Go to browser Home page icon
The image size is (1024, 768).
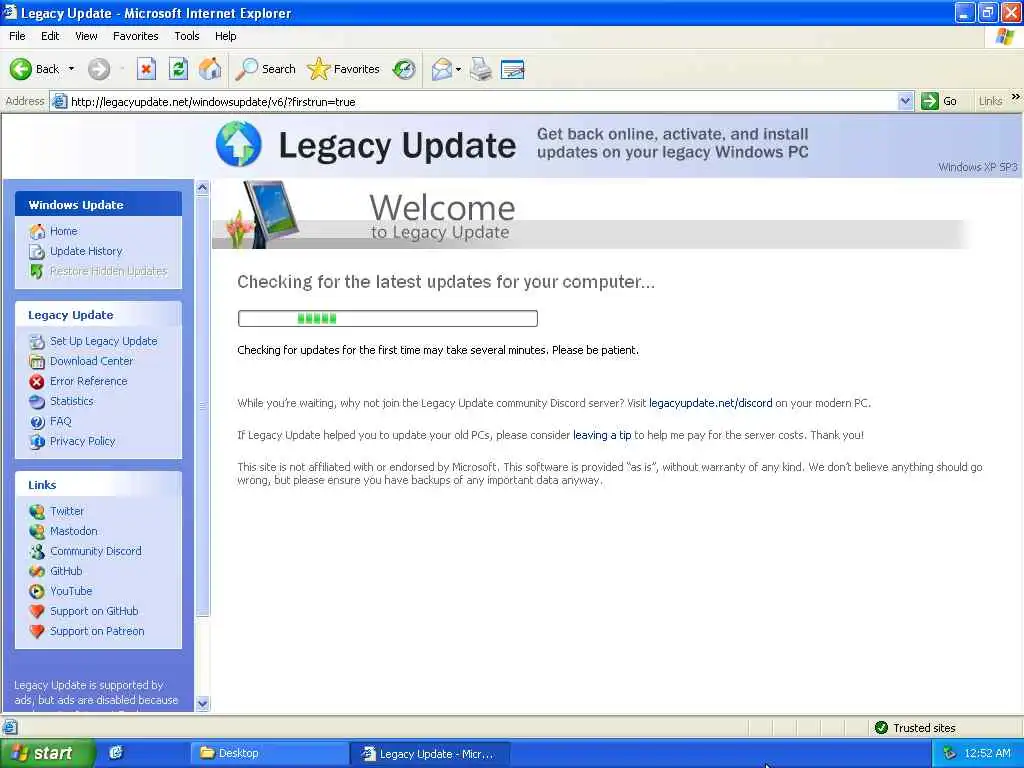[210, 69]
